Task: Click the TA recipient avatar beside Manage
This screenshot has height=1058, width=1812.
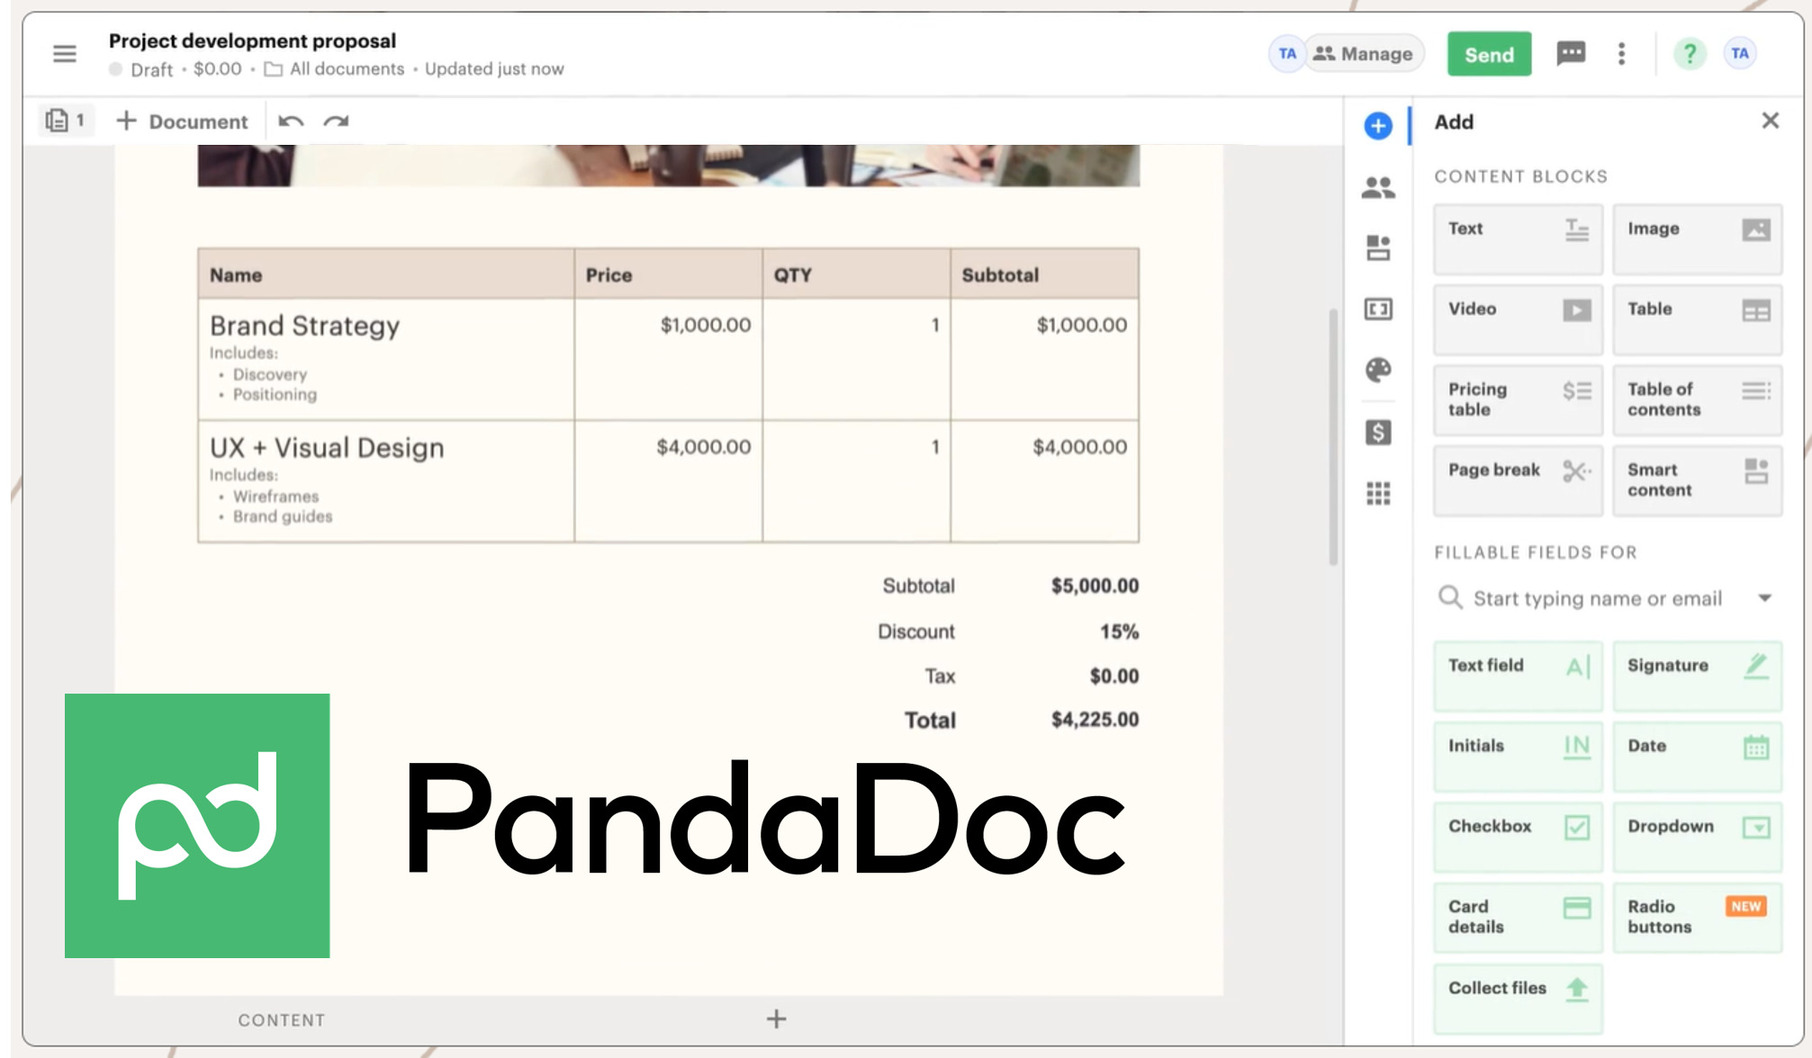Action: 1287,54
